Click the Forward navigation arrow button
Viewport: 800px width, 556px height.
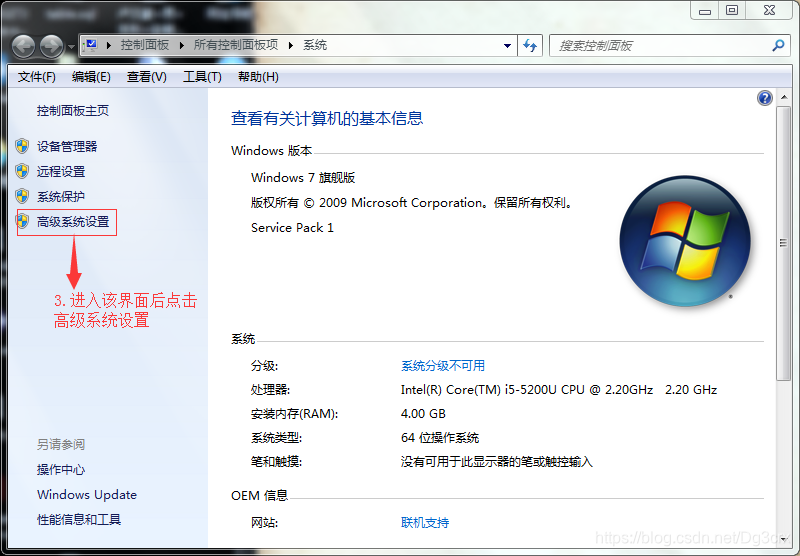point(52,46)
